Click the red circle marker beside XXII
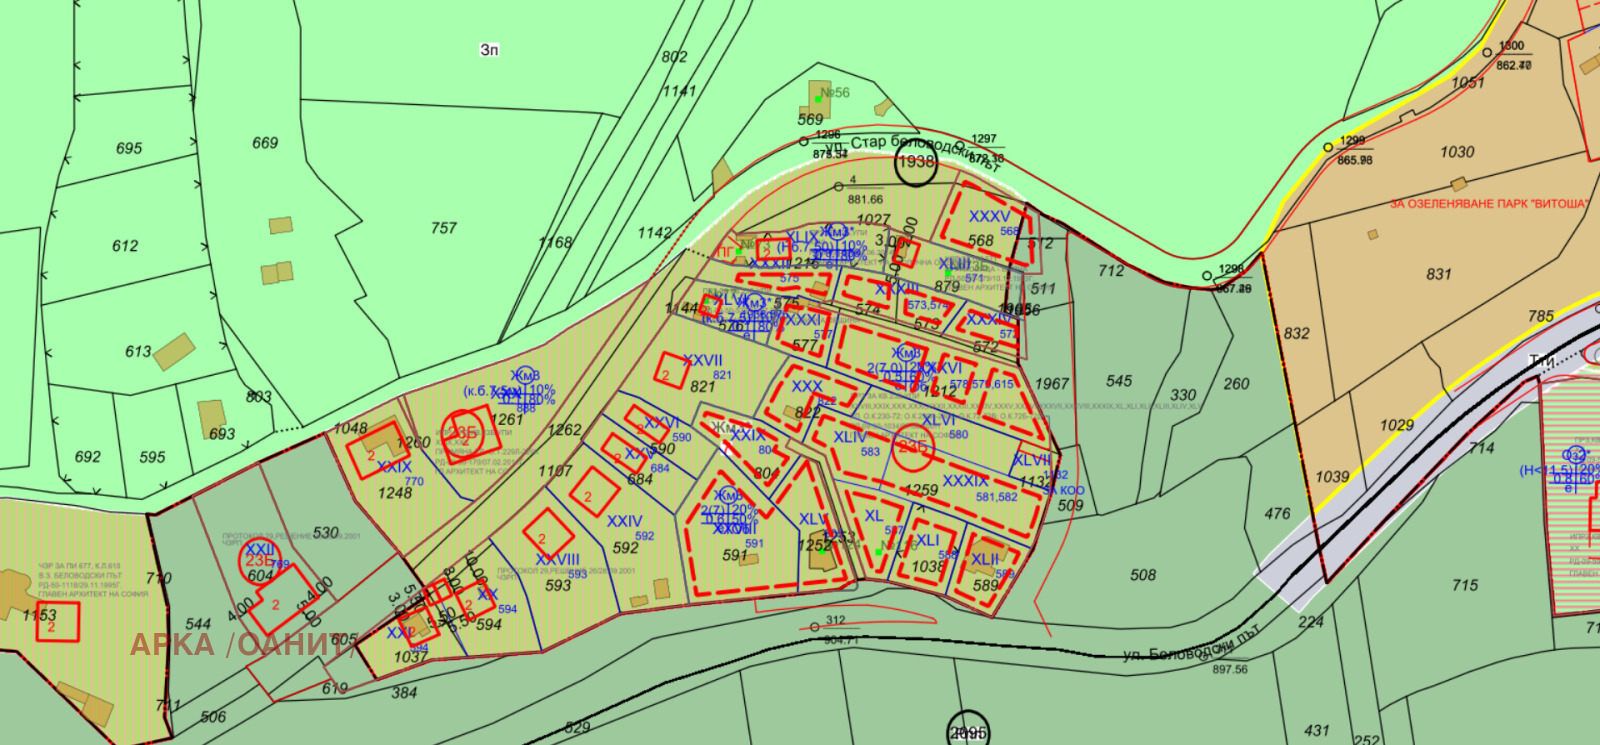The image size is (1600, 745). tap(258, 562)
